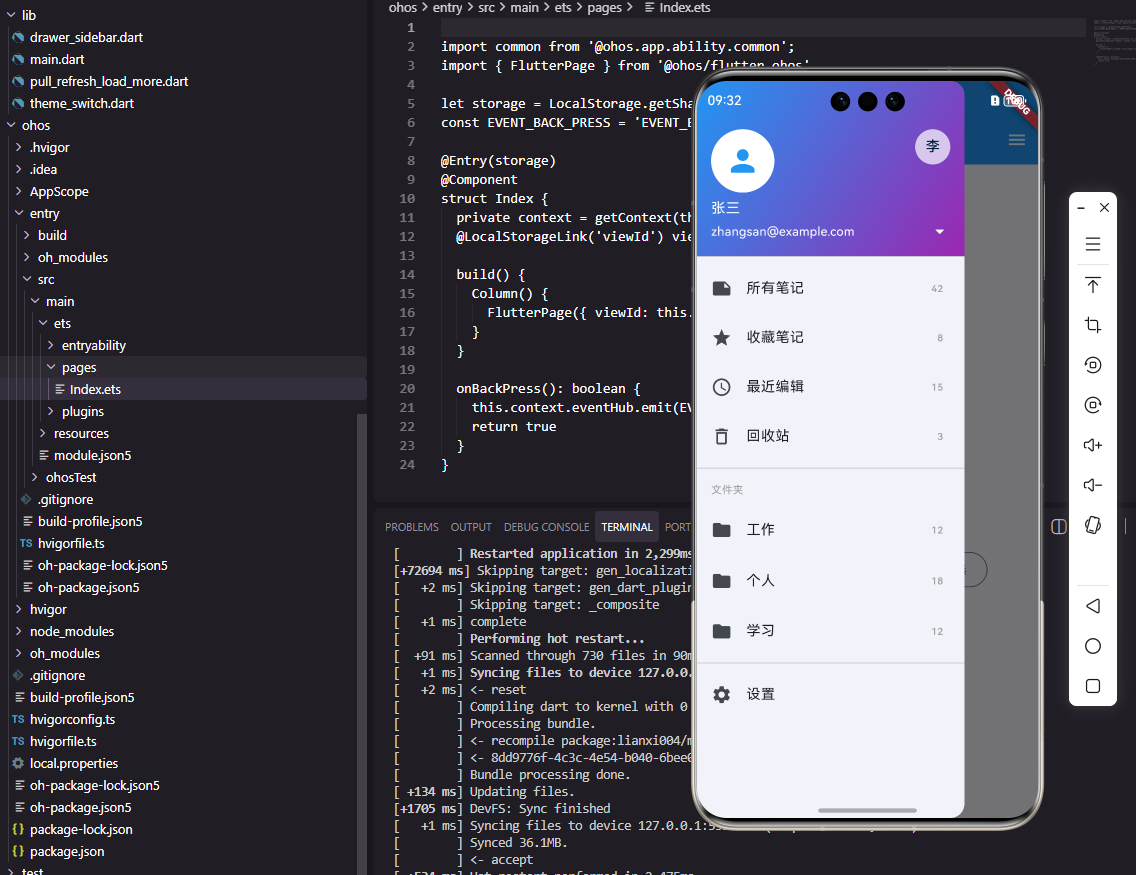
Task: Switch to the OUTPUT tab
Action: click(x=471, y=527)
